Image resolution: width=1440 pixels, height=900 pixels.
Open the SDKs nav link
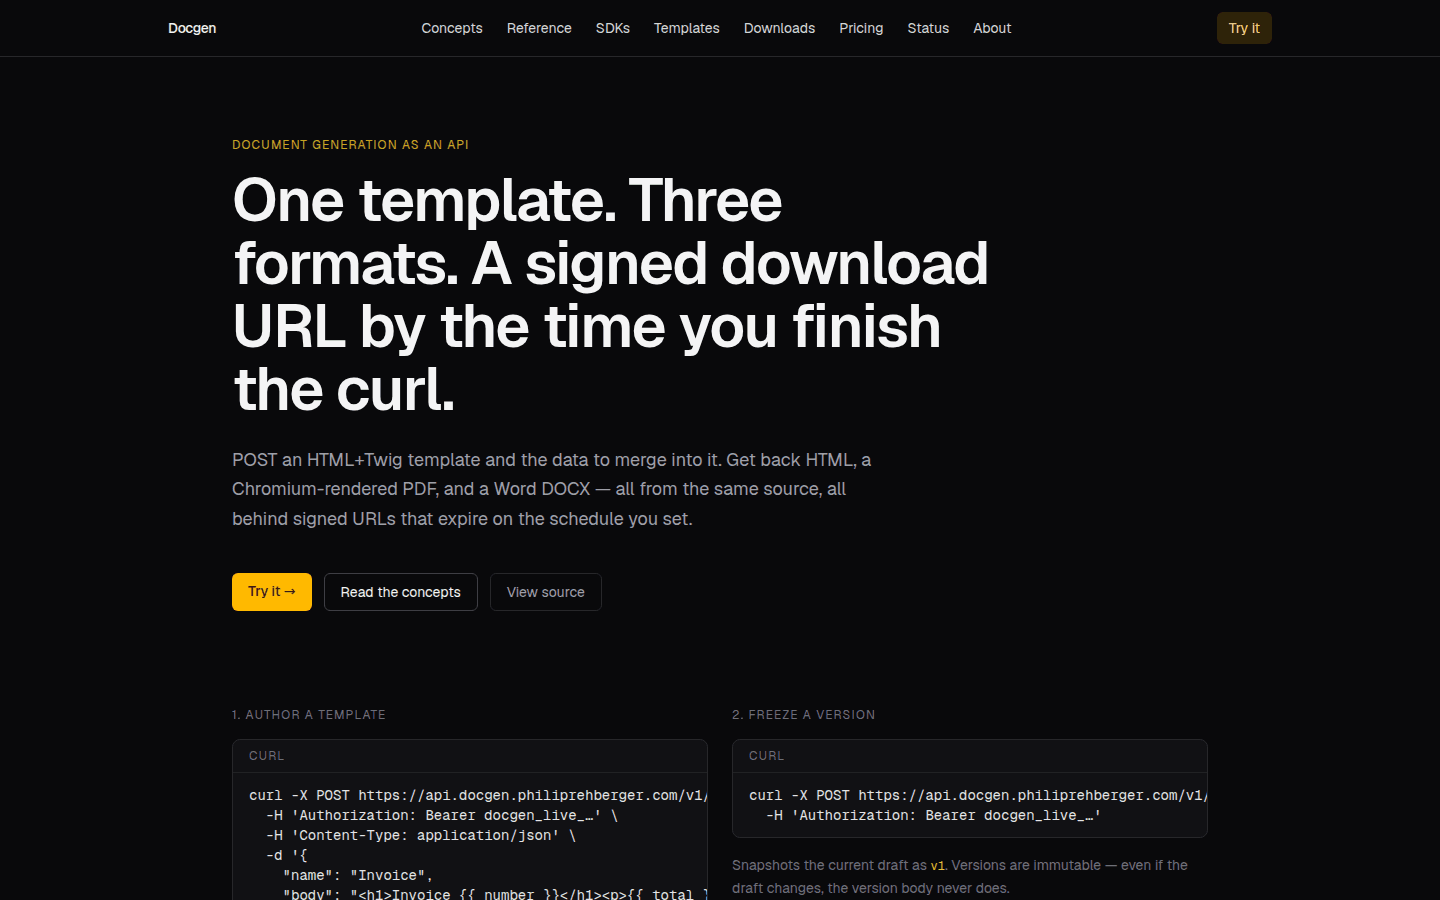pyautogui.click(x=613, y=28)
